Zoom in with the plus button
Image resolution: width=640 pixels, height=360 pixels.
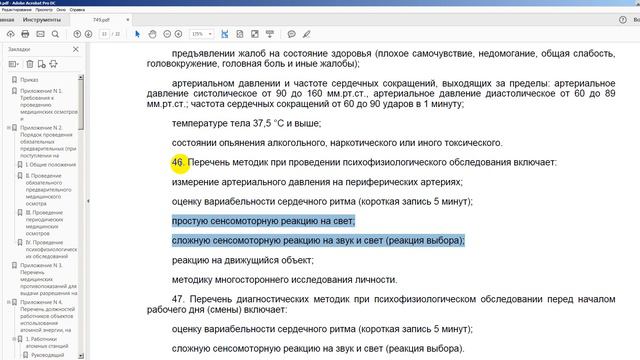[x=178, y=34]
